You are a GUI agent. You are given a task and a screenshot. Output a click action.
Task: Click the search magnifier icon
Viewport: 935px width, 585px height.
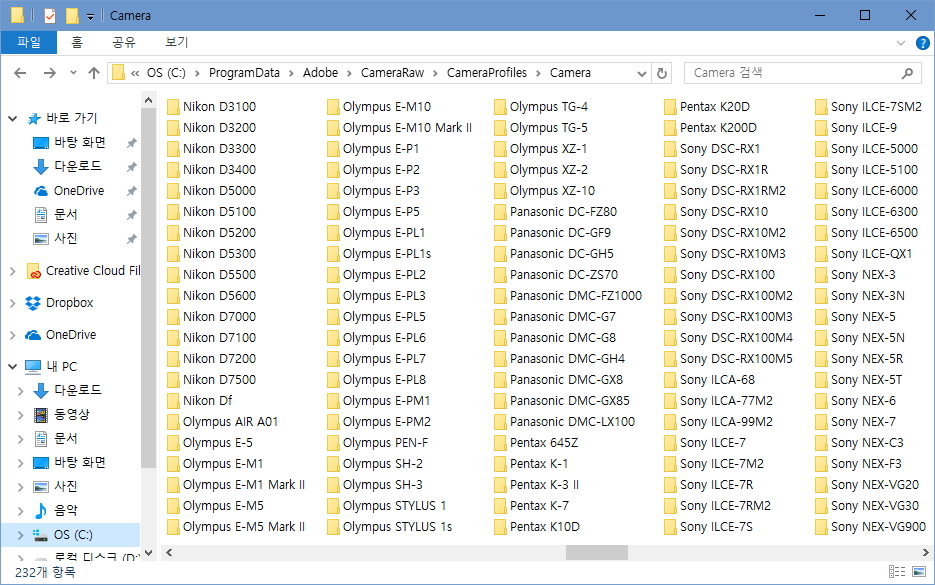click(907, 73)
